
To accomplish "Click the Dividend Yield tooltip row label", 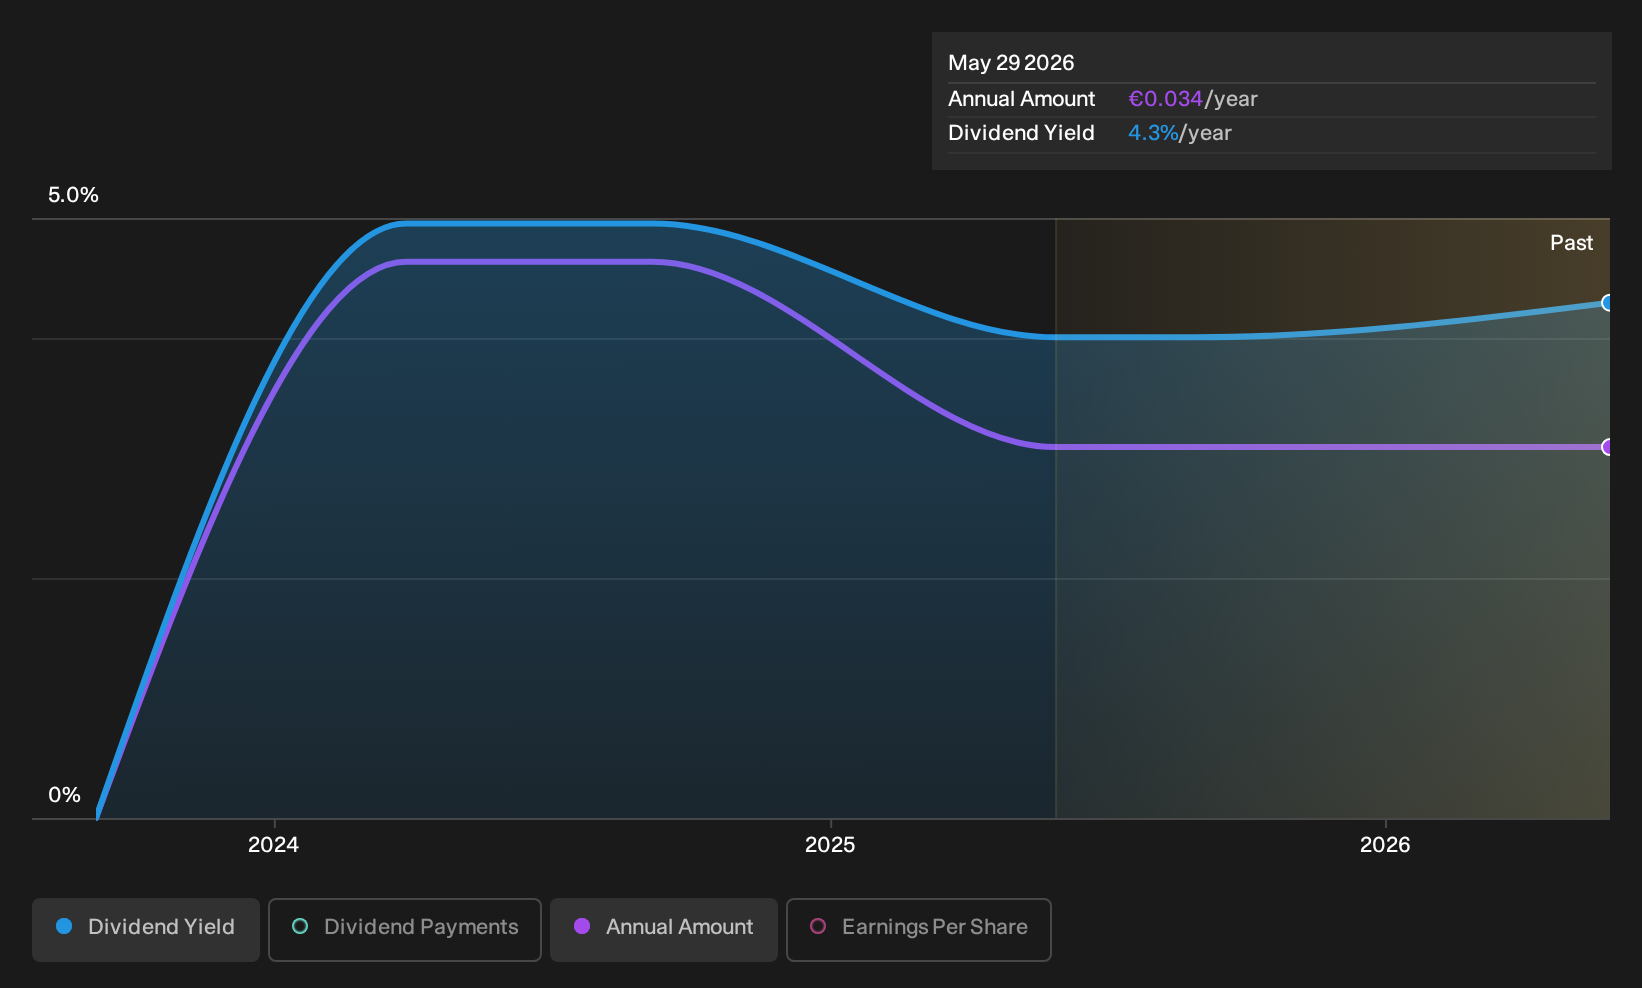I will pyautogui.click(x=1021, y=133).
